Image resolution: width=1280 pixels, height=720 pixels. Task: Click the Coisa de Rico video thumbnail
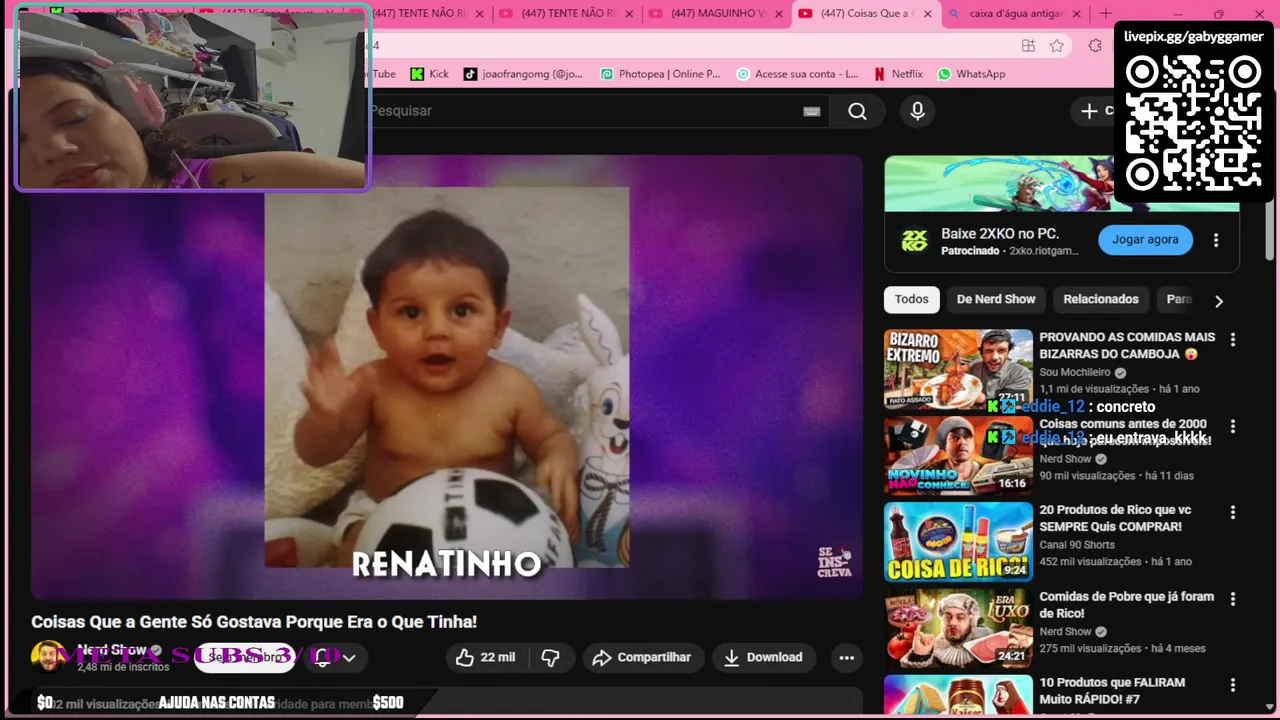coord(958,542)
